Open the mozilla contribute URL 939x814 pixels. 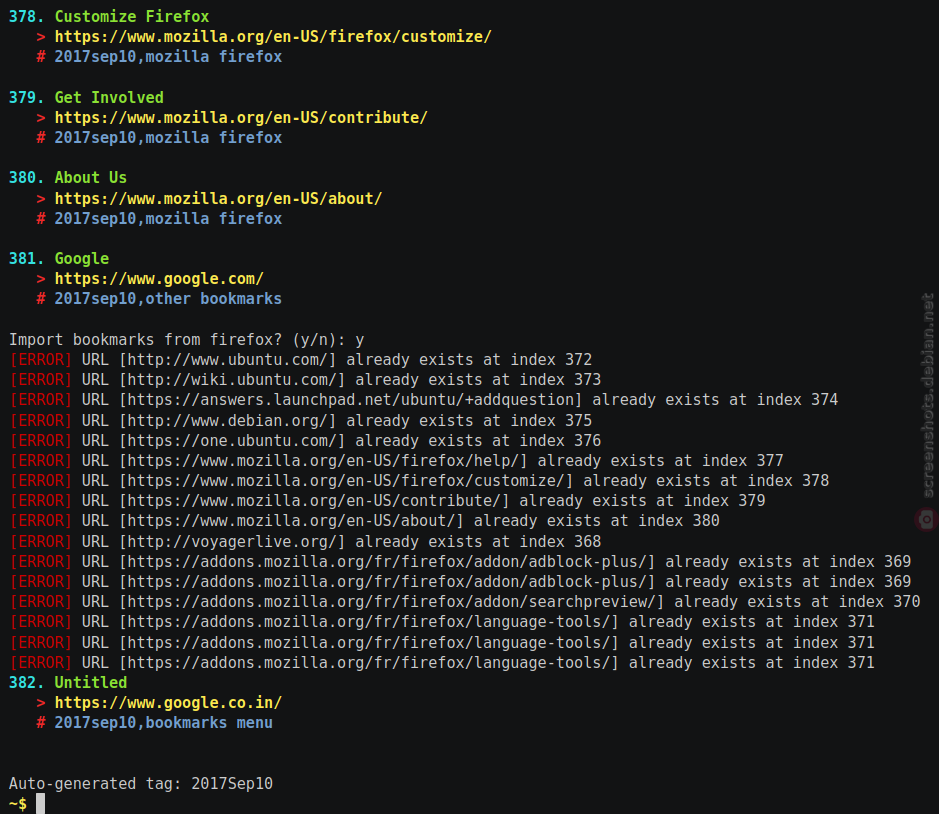pyautogui.click(x=241, y=117)
